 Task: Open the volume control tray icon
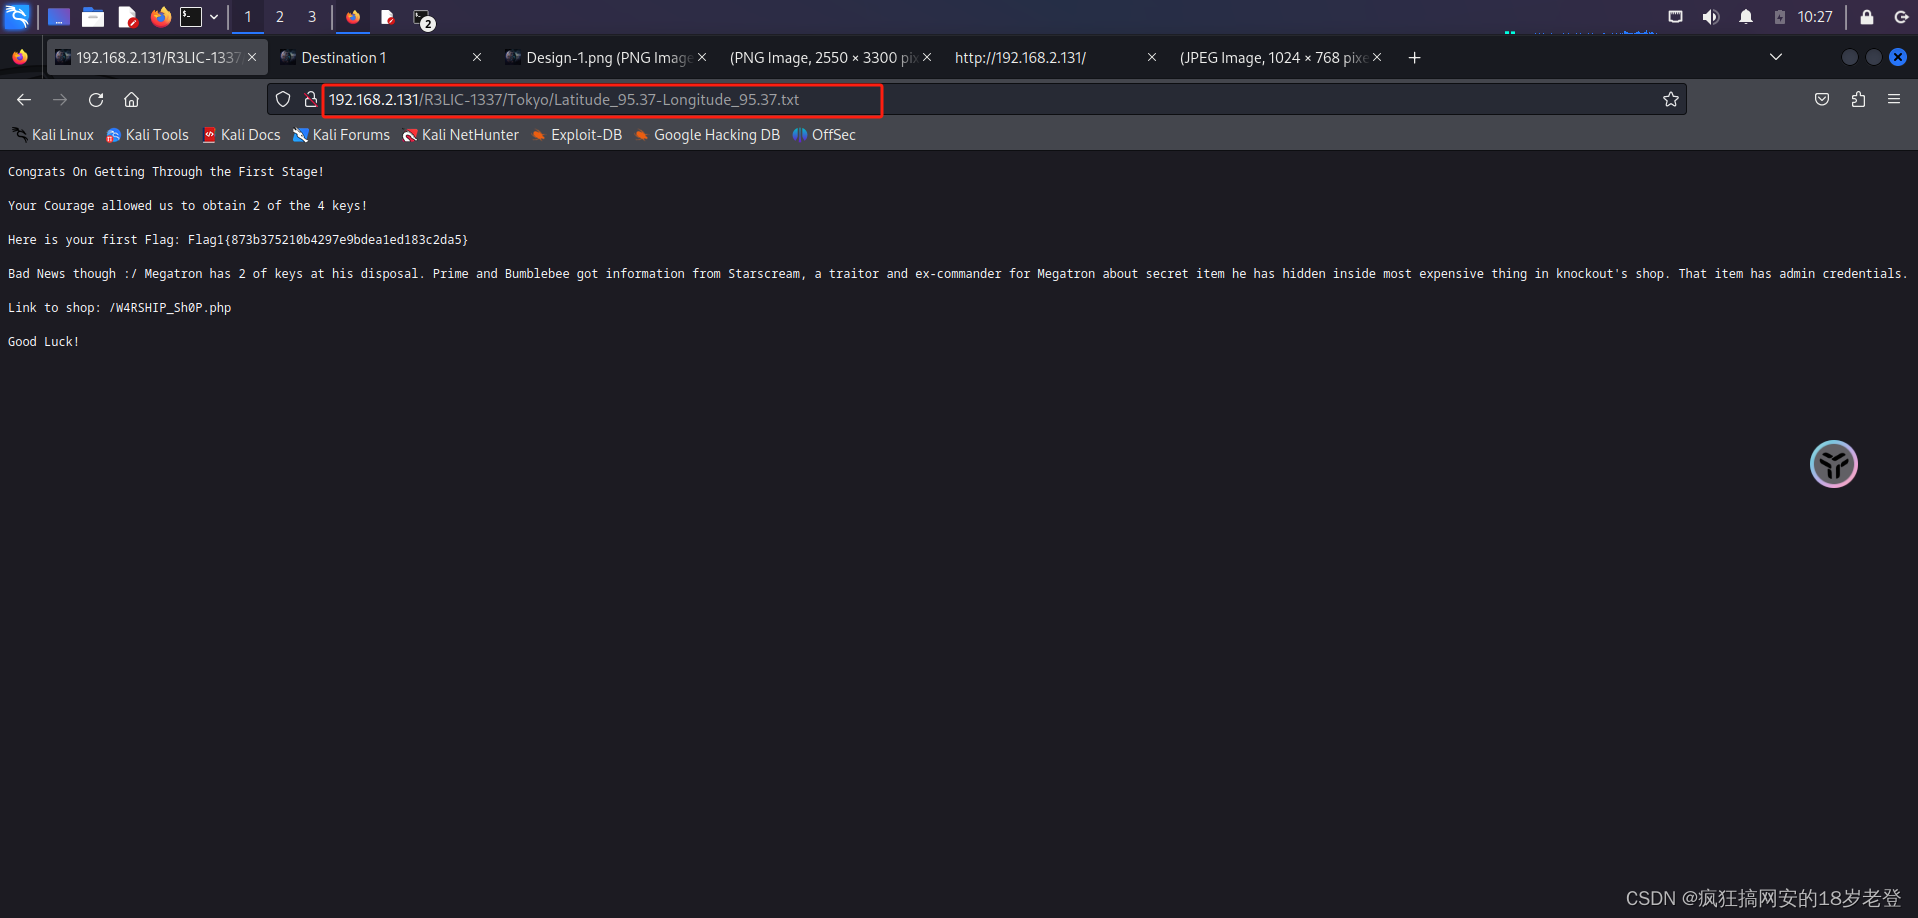[1711, 17]
